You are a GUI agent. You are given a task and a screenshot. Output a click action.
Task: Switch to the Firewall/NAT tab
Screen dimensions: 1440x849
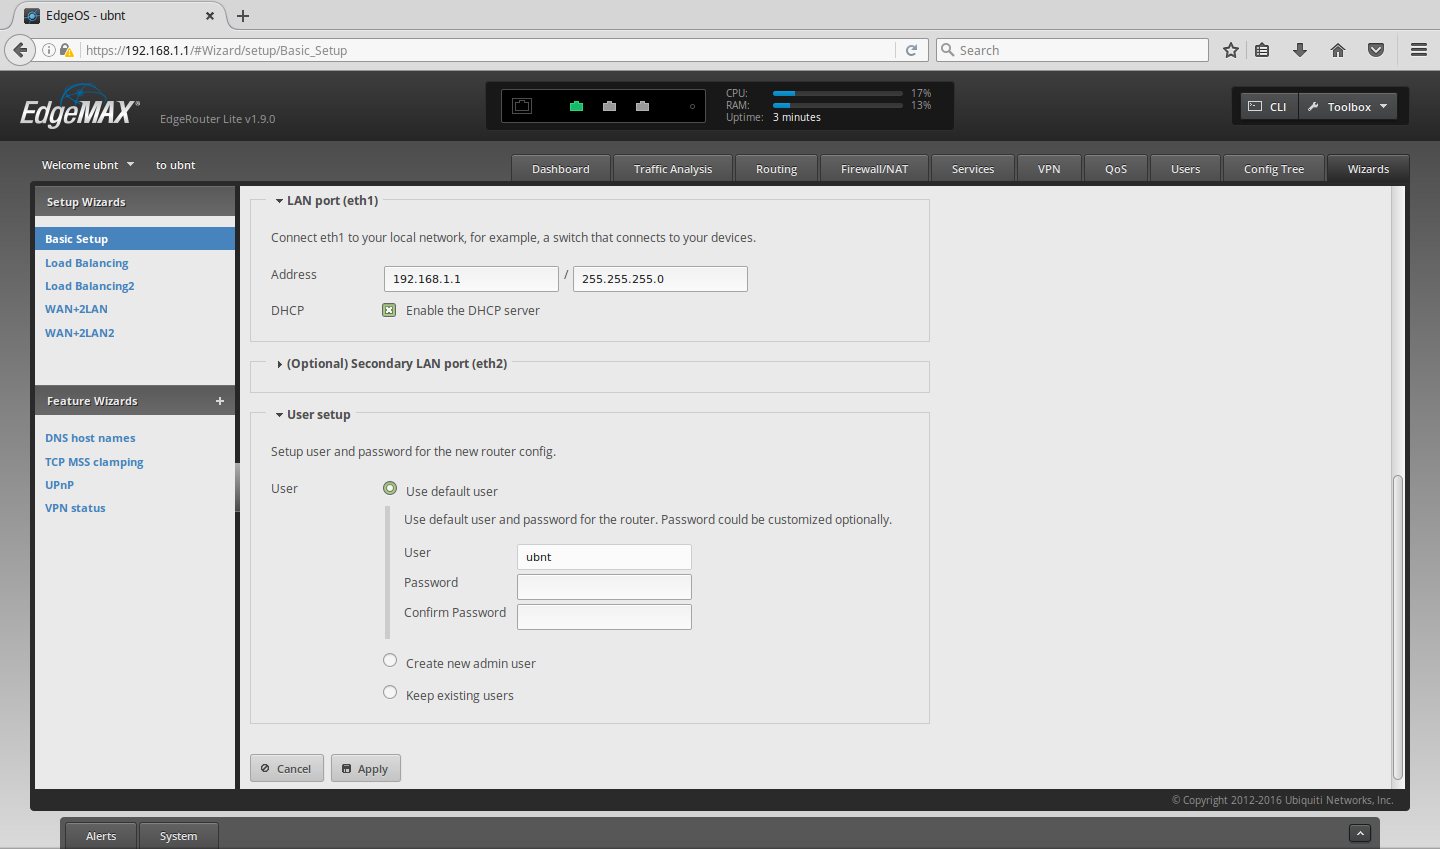874,169
